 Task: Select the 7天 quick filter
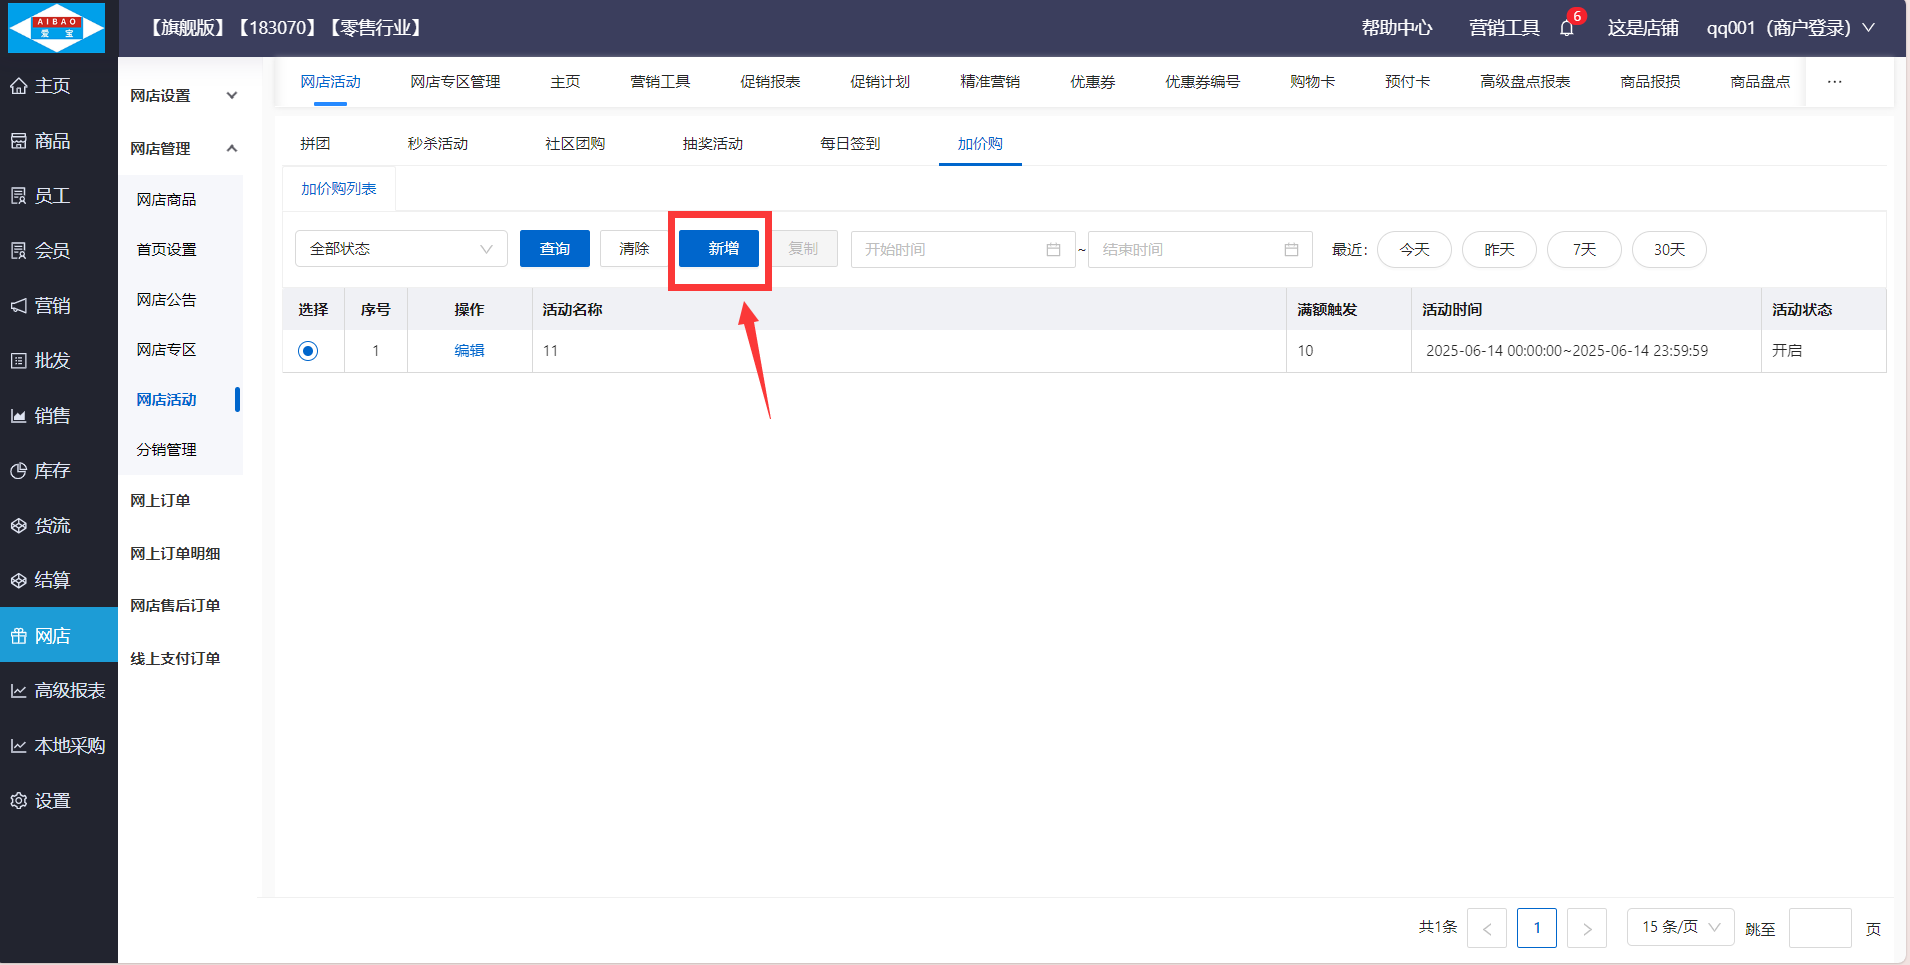click(x=1584, y=250)
